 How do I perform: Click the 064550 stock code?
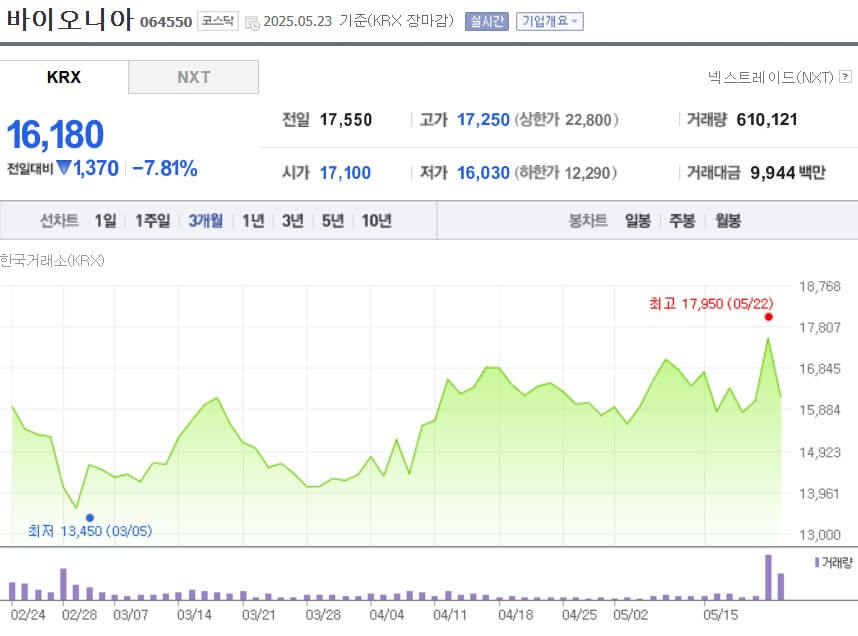point(166,22)
